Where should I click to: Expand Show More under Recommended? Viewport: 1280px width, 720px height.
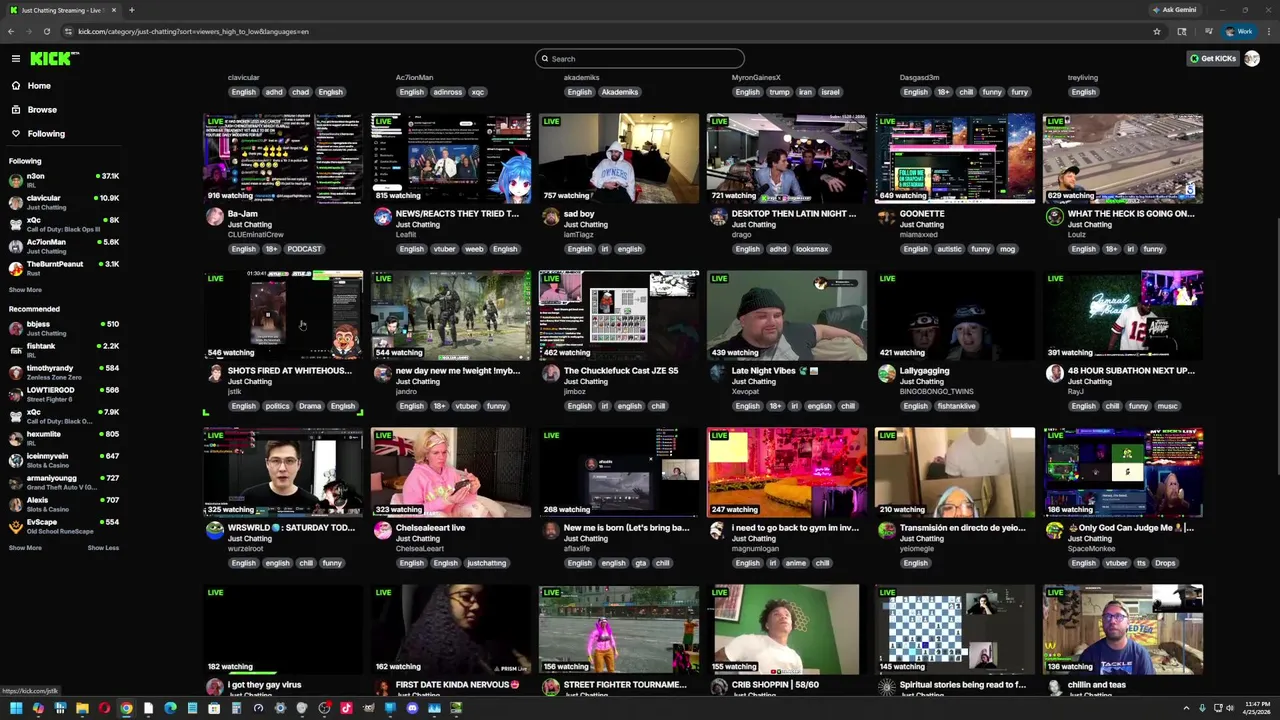tap(25, 548)
